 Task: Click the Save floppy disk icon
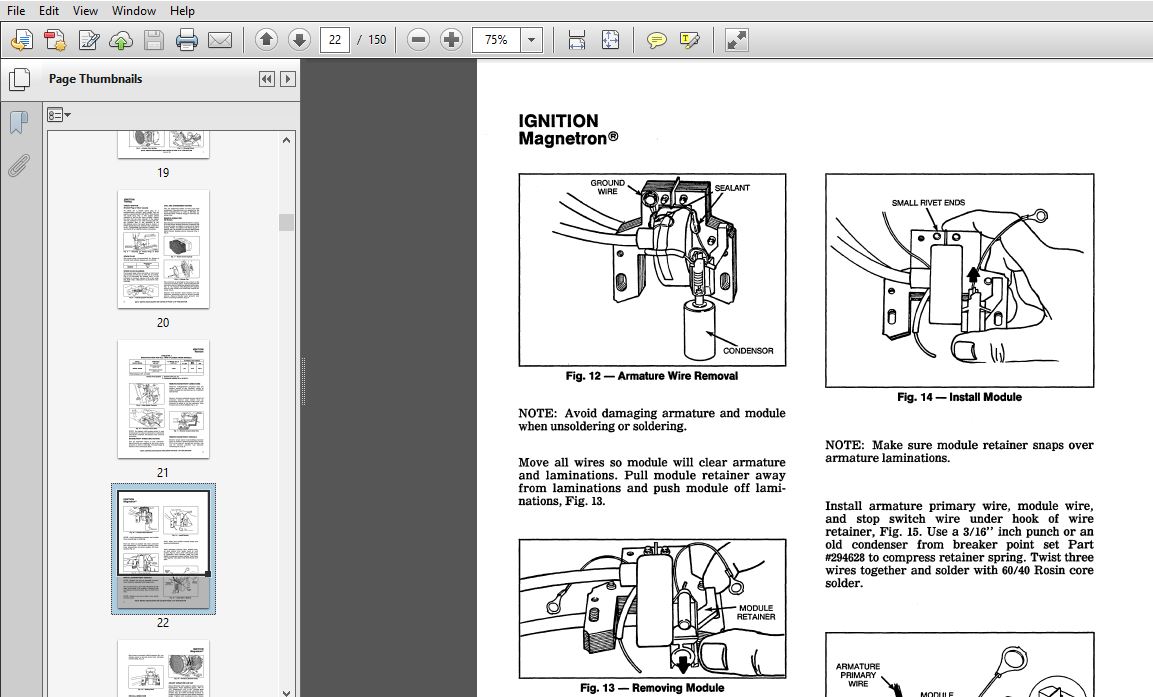click(x=154, y=40)
